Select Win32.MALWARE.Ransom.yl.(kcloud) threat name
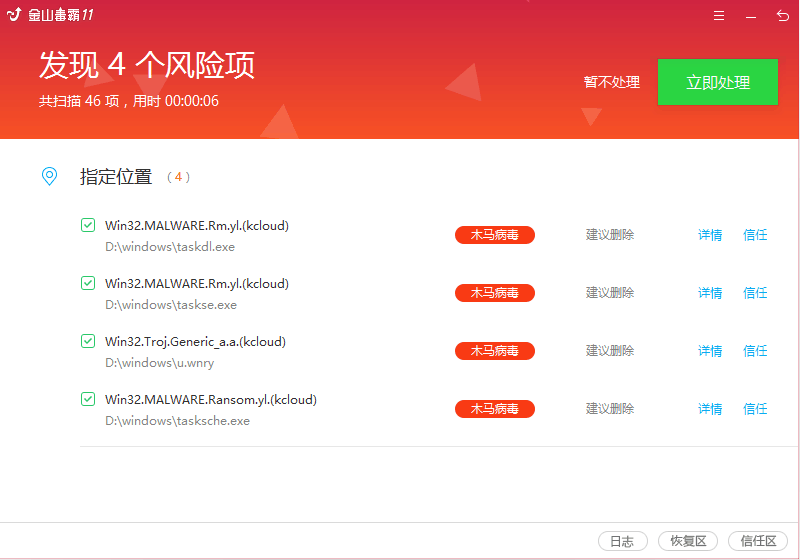This screenshot has height=560, width=800. [211, 400]
